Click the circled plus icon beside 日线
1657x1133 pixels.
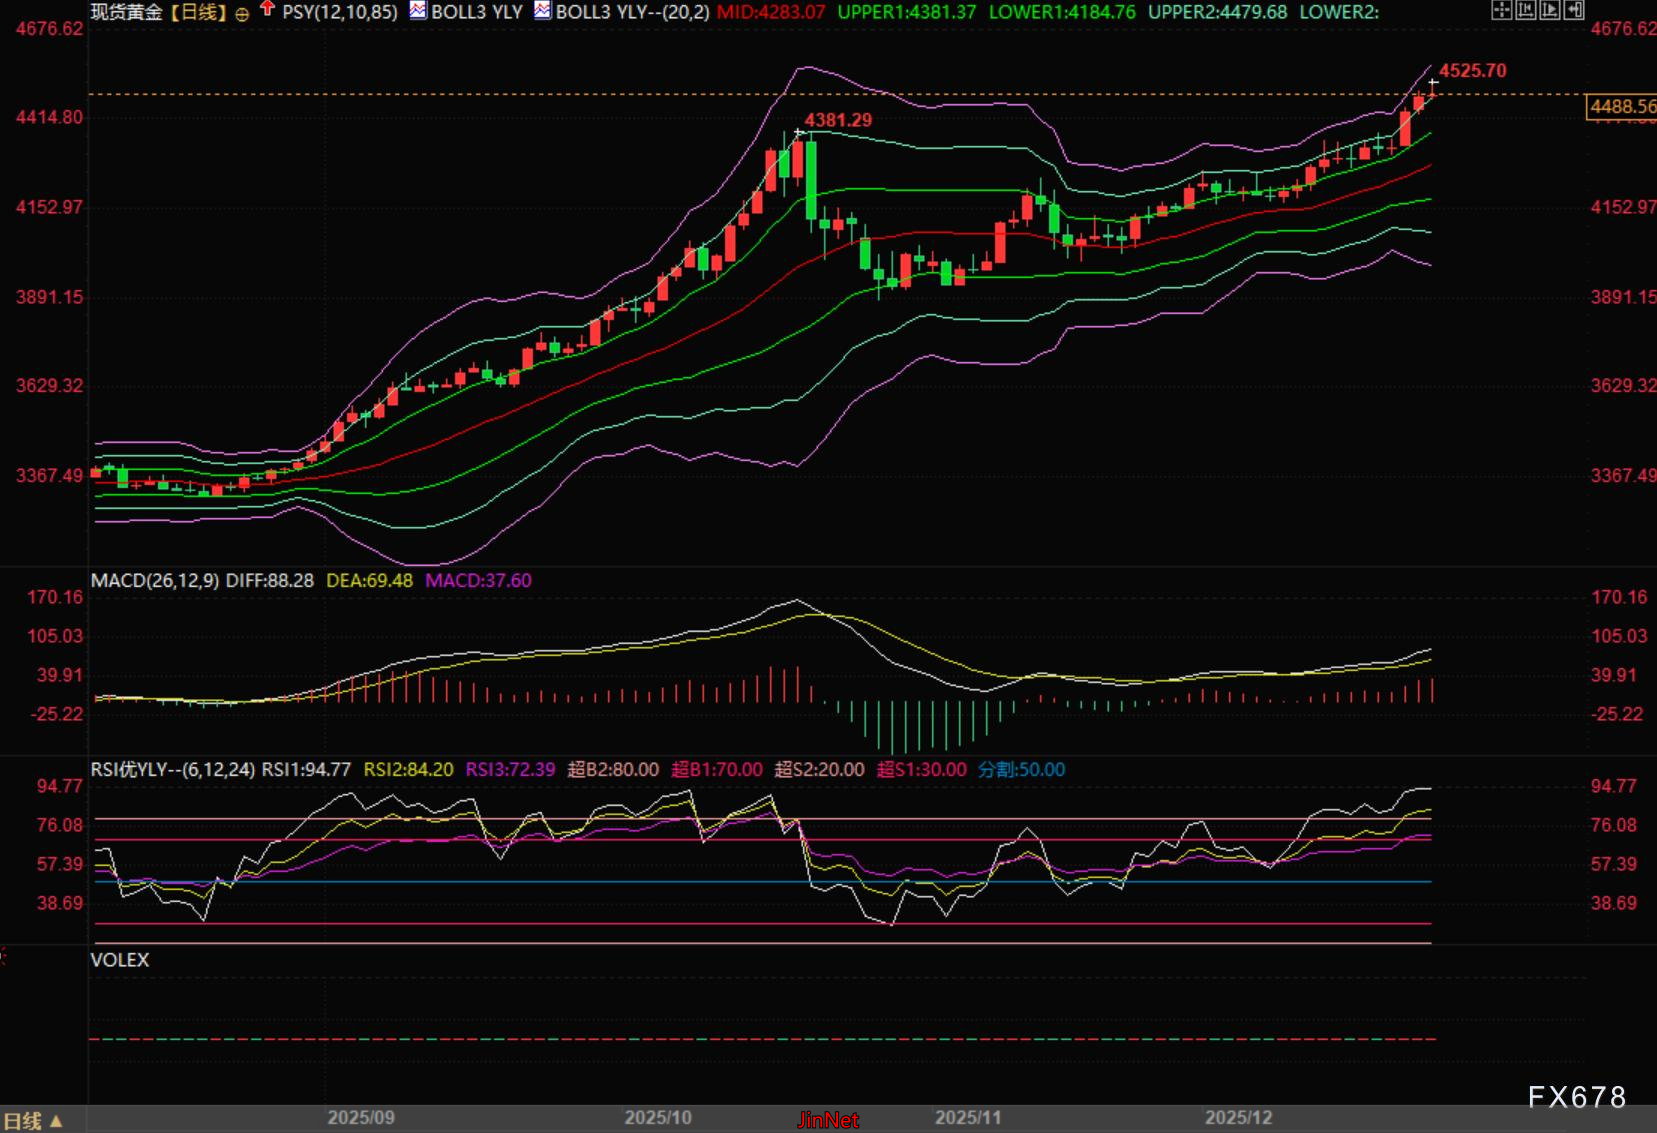point(242,14)
